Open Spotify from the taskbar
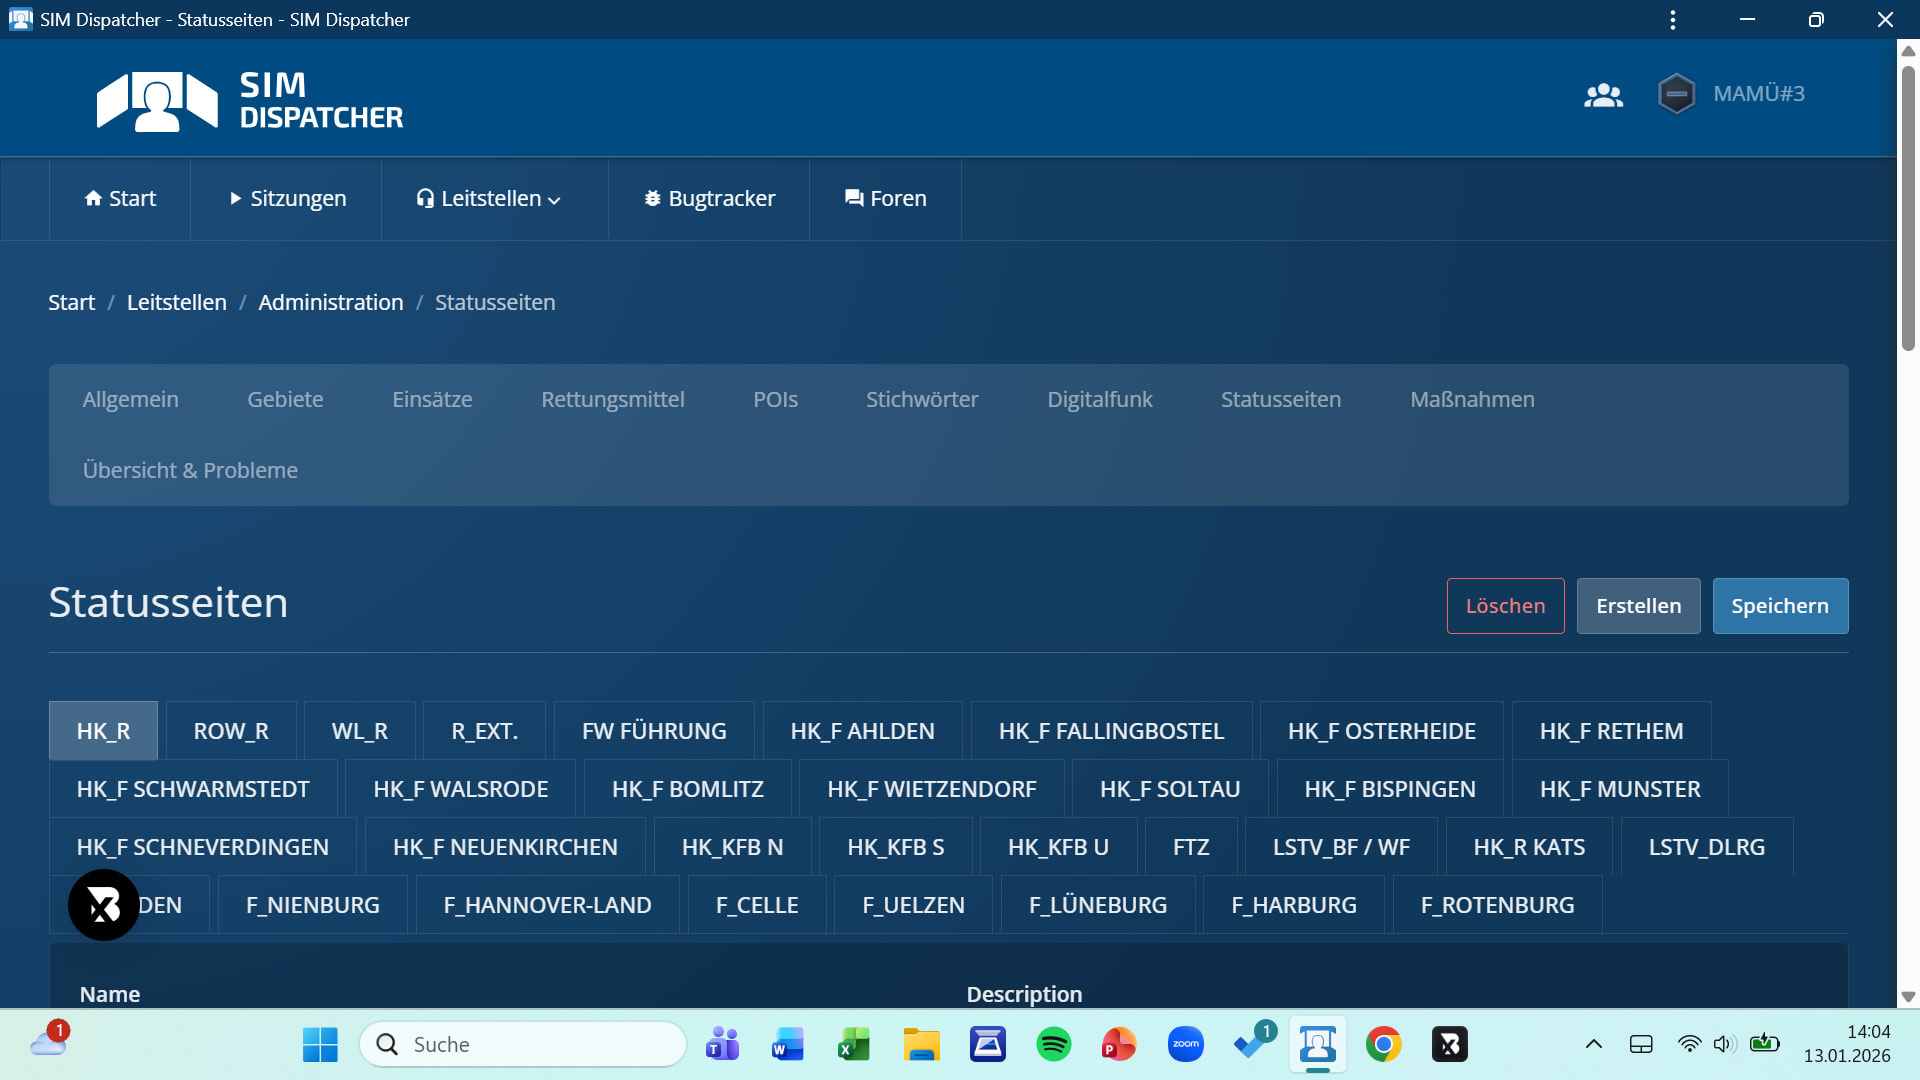This screenshot has height=1080, width=1920. [x=1053, y=1045]
